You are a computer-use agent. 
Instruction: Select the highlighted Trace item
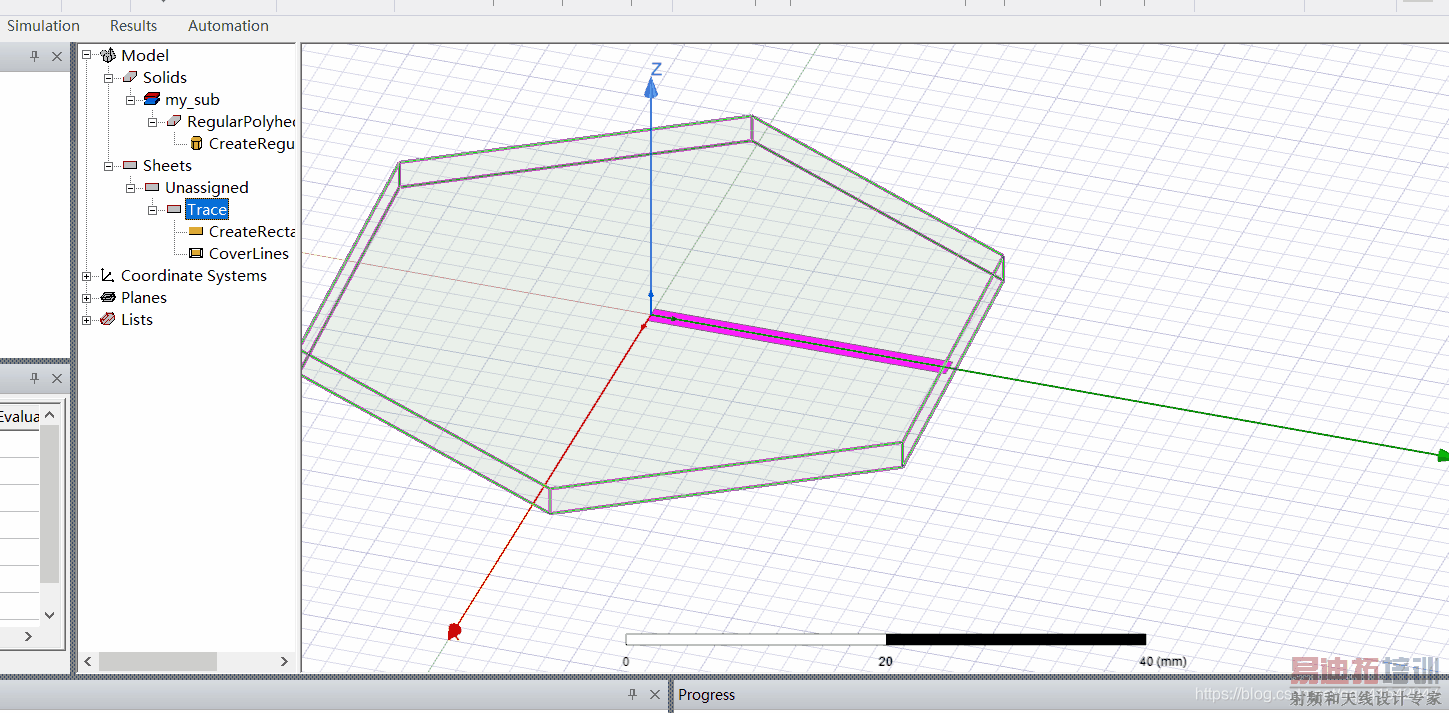point(207,209)
